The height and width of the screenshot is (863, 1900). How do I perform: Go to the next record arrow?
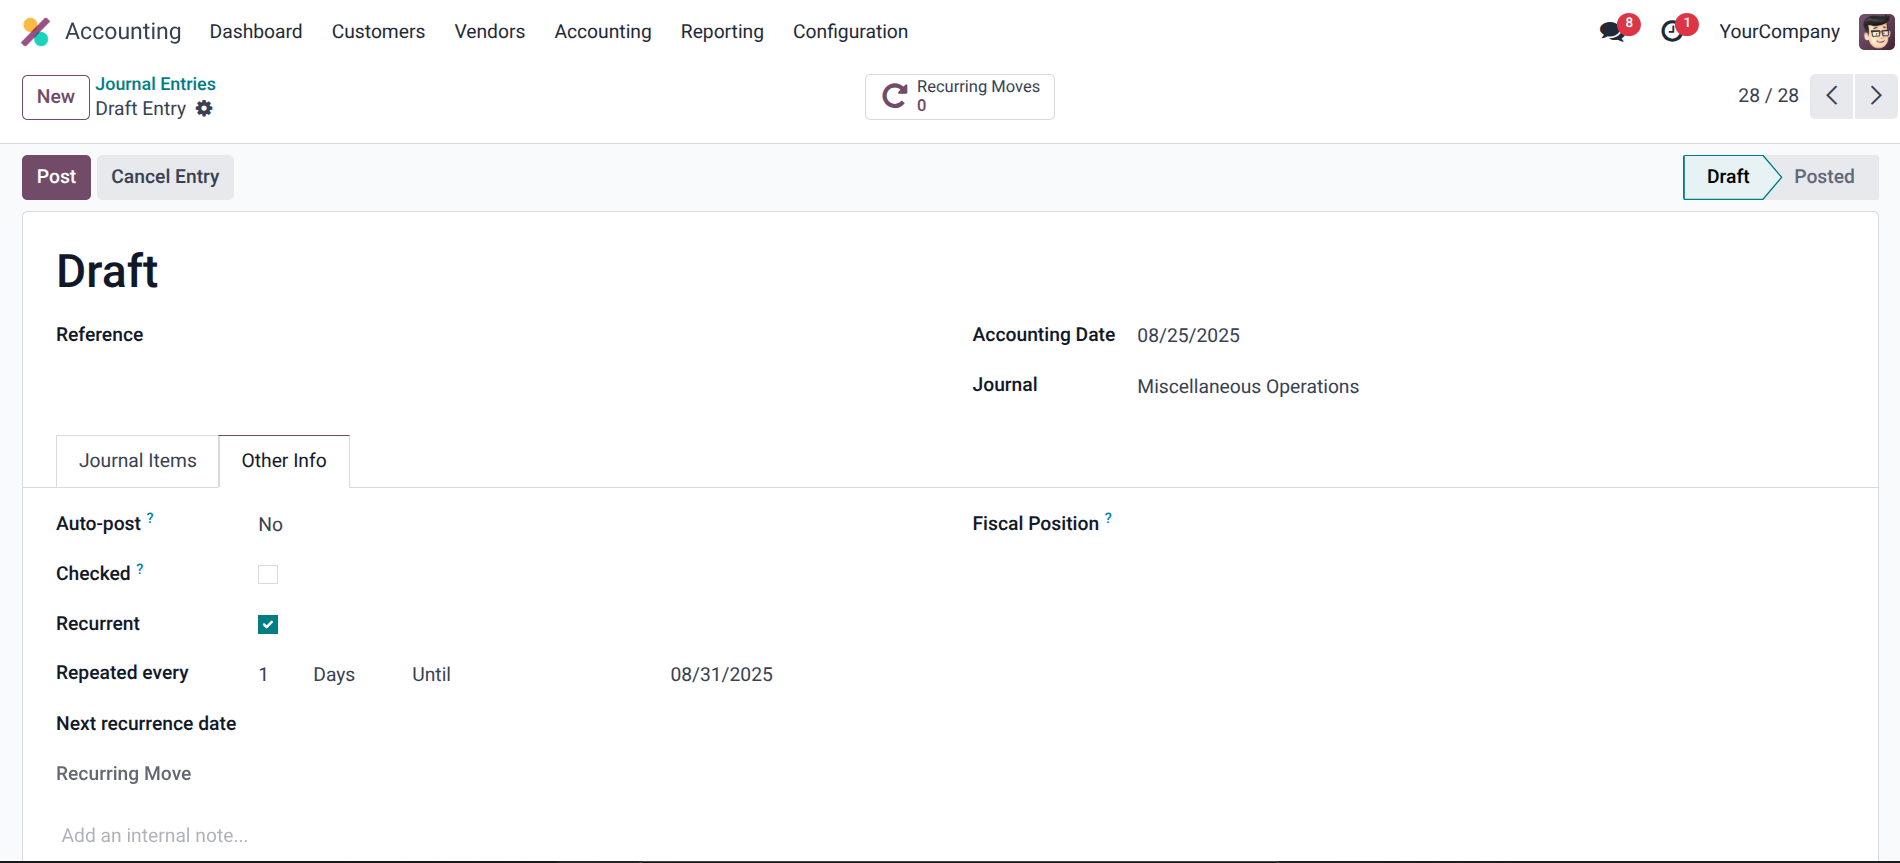point(1875,96)
